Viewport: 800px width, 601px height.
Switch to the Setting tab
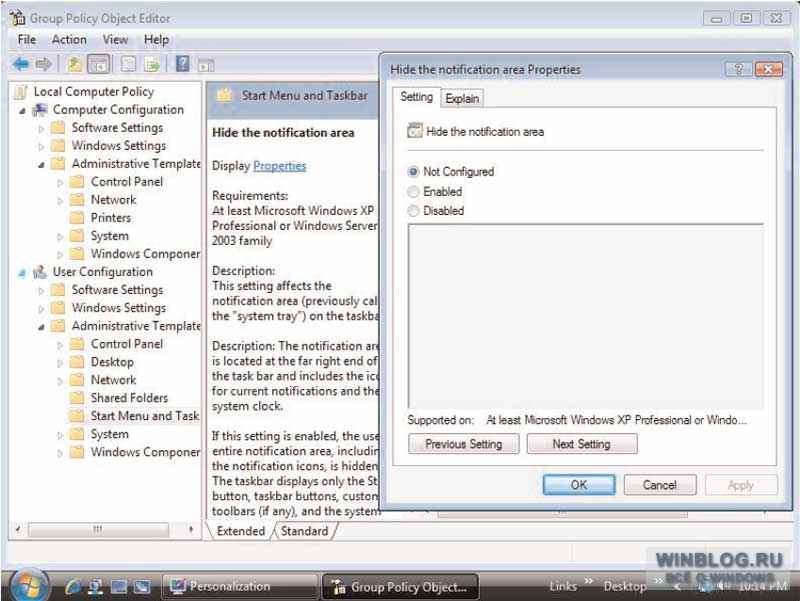tap(416, 97)
